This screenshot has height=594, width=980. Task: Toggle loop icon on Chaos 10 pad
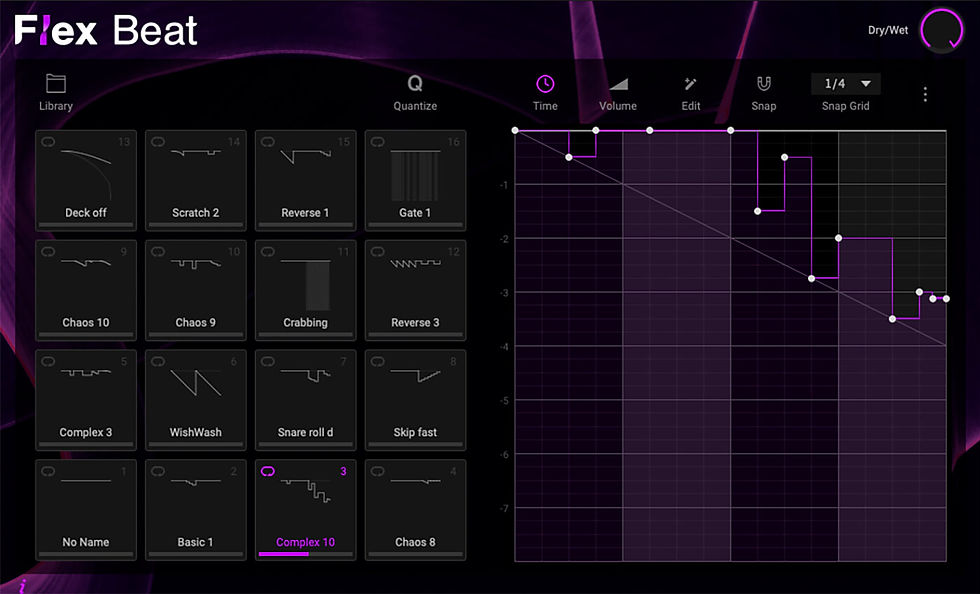(48, 252)
